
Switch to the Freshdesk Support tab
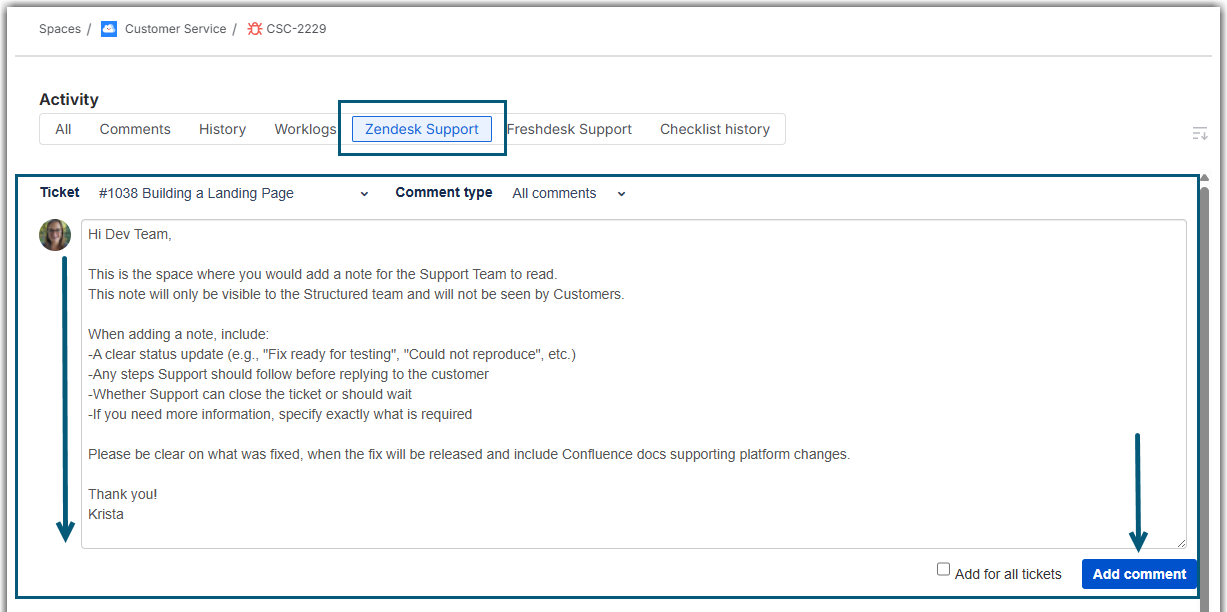point(569,129)
